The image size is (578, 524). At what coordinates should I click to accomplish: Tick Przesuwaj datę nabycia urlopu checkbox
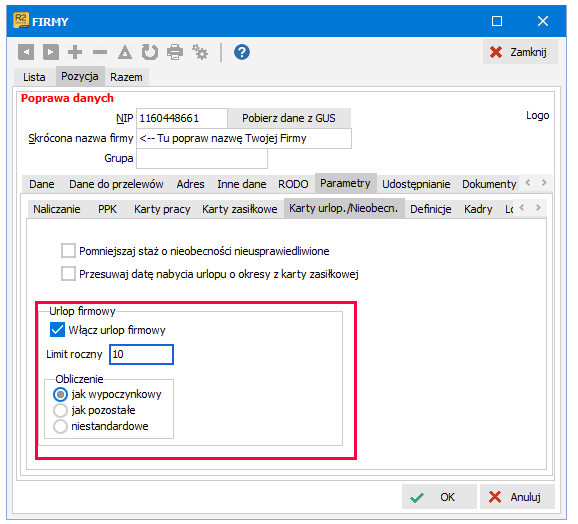pyautogui.click(x=69, y=274)
